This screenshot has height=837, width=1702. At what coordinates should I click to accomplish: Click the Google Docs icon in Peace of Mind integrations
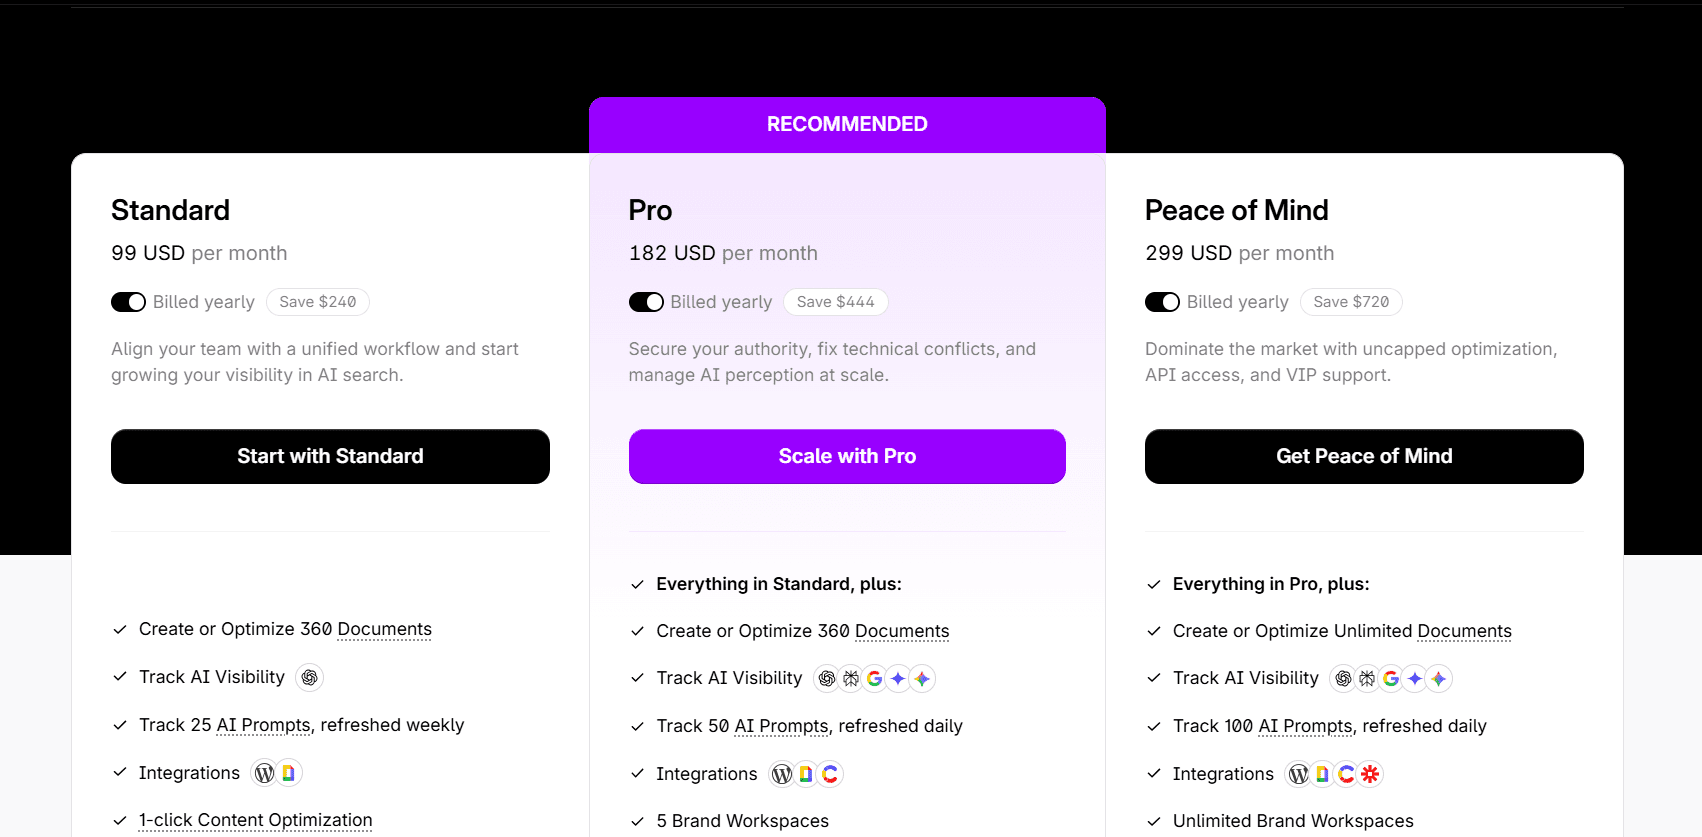point(1322,774)
